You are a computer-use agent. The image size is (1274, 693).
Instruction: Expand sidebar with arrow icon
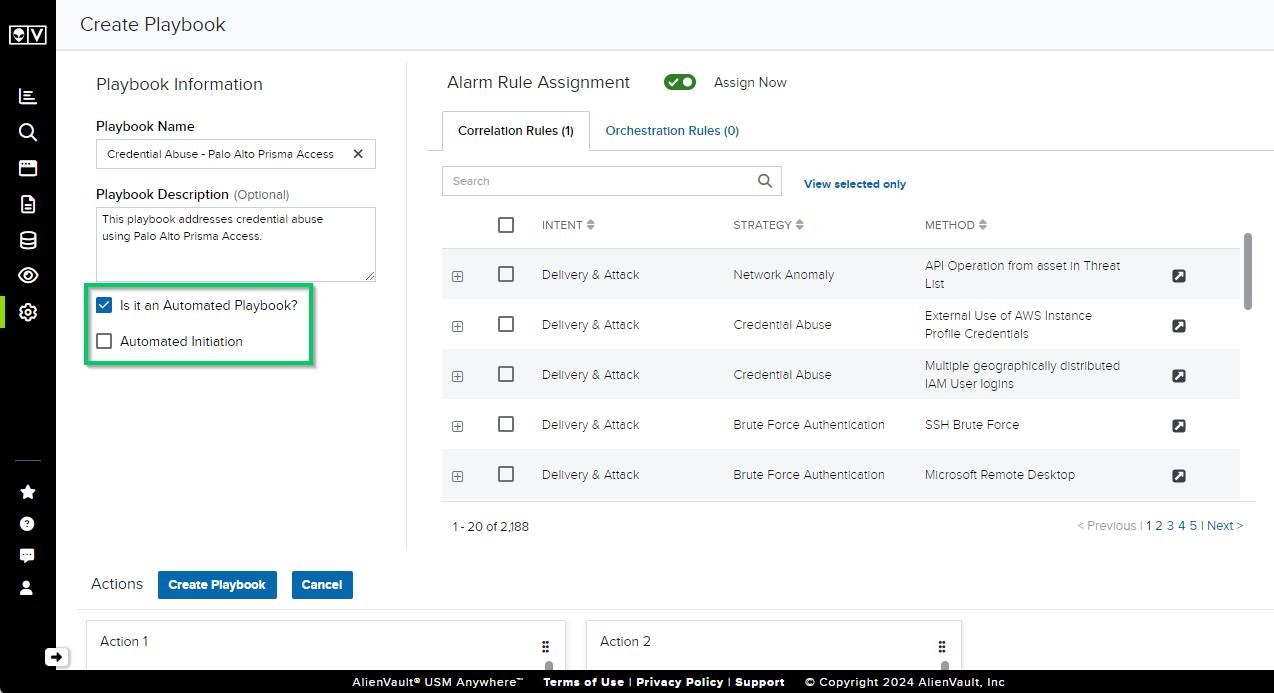pos(56,657)
